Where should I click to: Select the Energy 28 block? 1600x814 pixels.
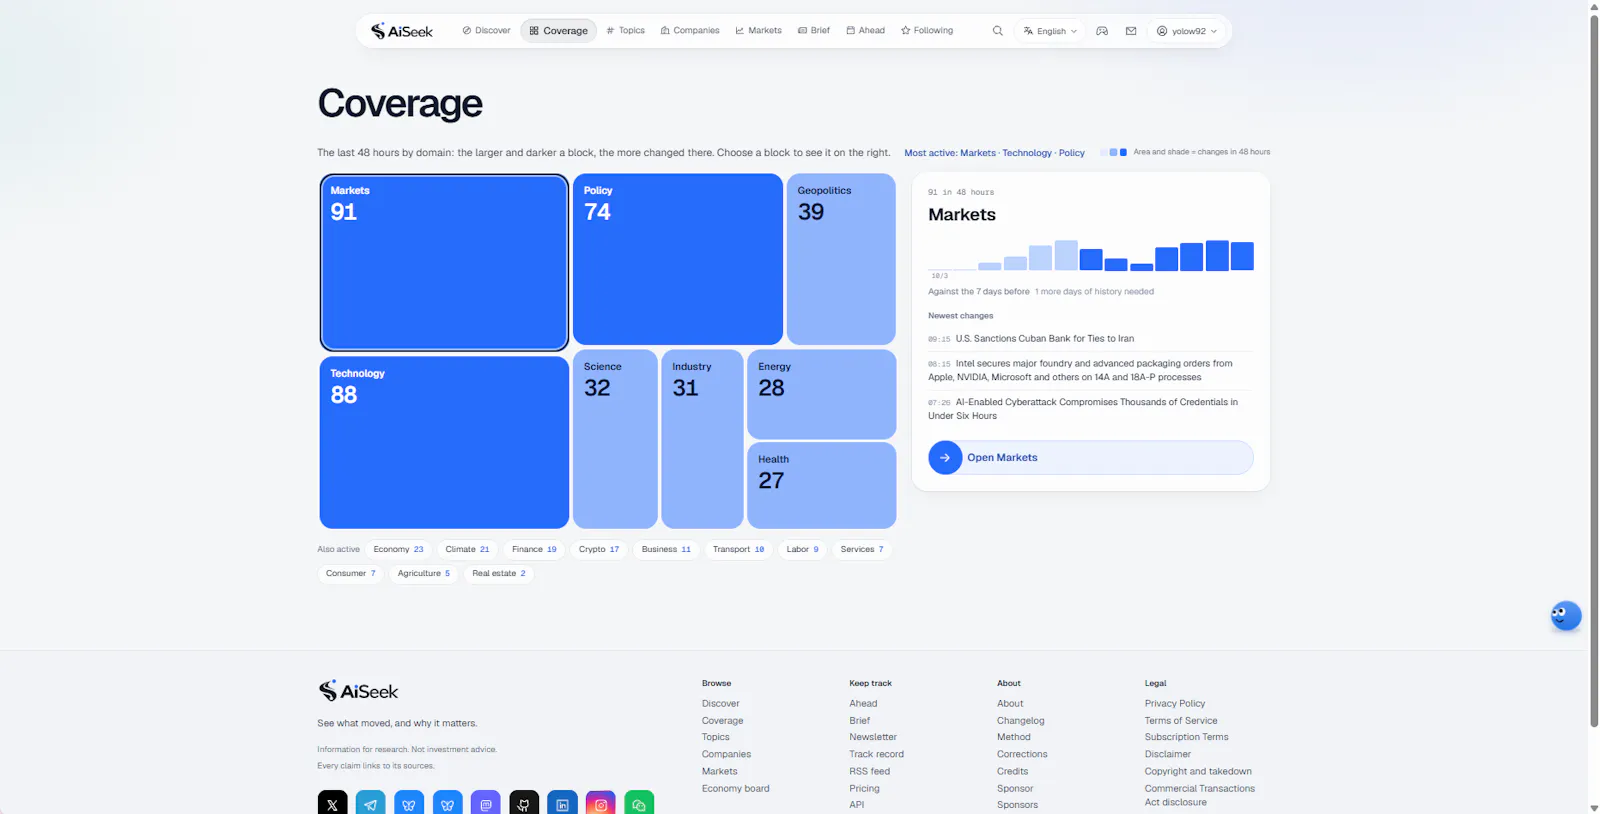pos(821,394)
